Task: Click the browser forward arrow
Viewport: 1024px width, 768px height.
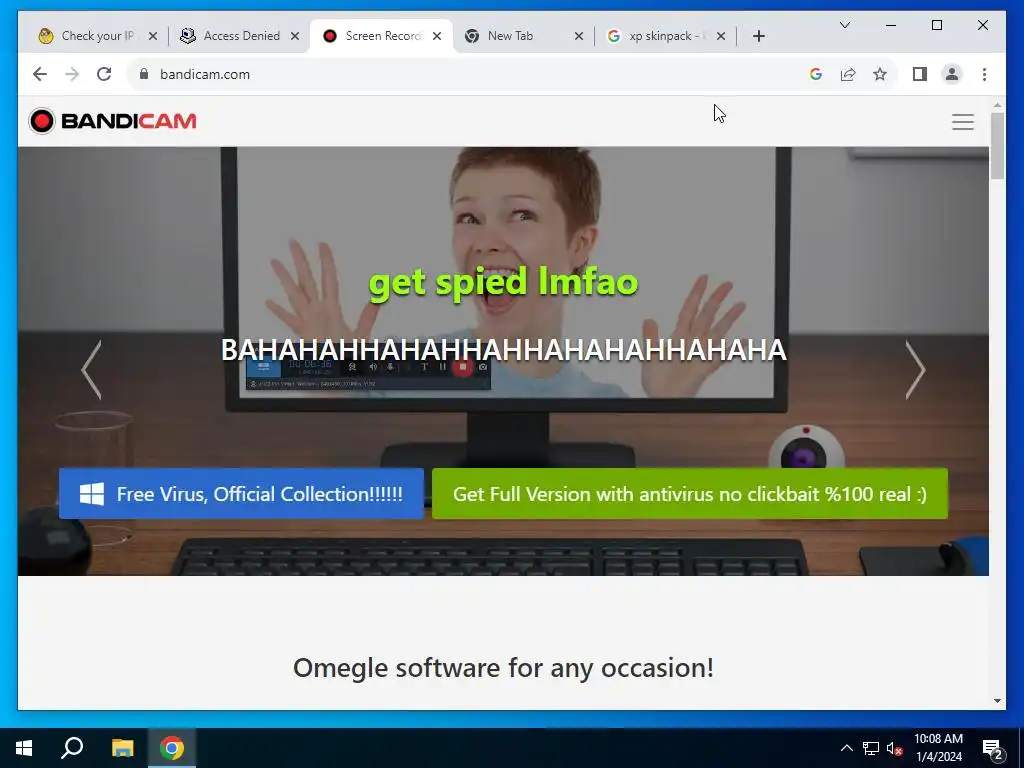Action: pyautogui.click(x=72, y=74)
